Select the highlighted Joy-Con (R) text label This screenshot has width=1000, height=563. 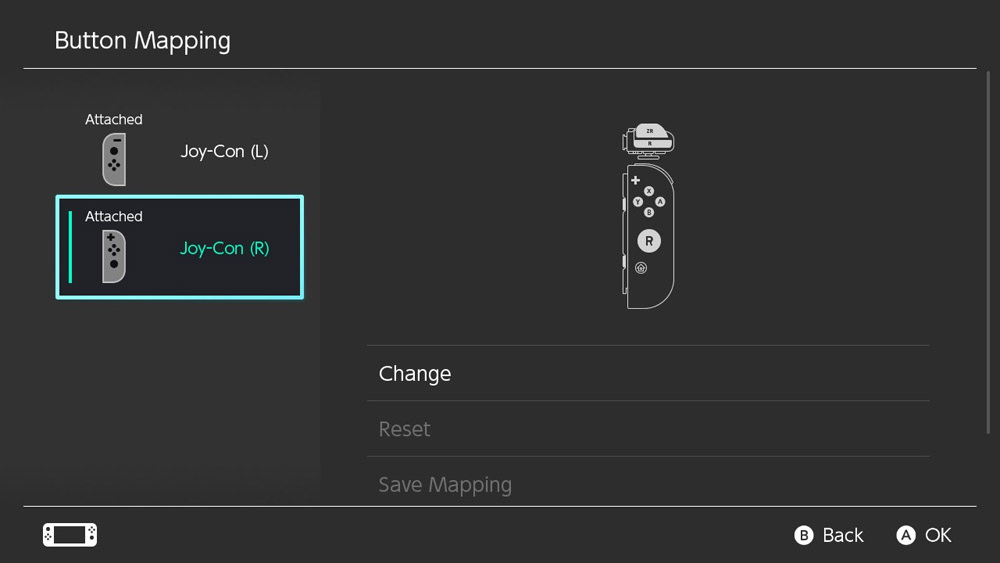point(224,249)
